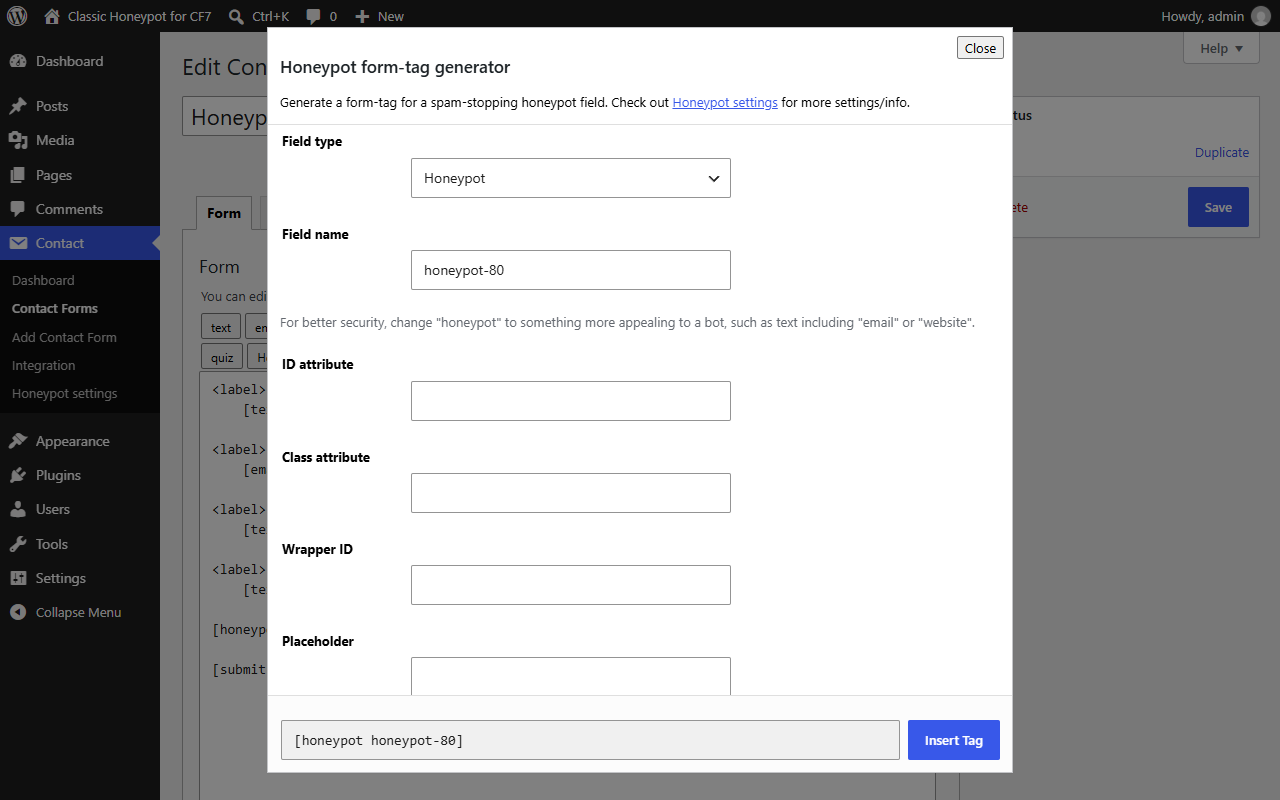
Task: Open the Appearance menu
Action: pyautogui.click(x=80, y=441)
